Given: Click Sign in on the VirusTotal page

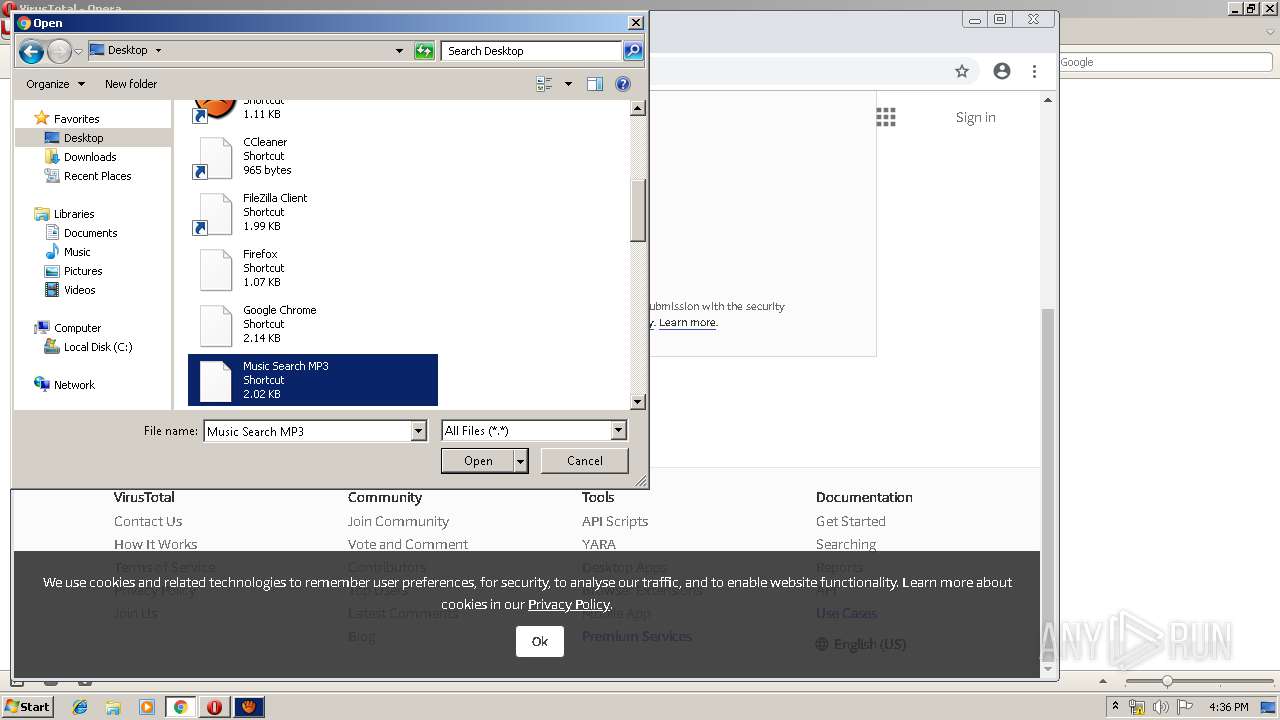Looking at the screenshot, I should (975, 117).
